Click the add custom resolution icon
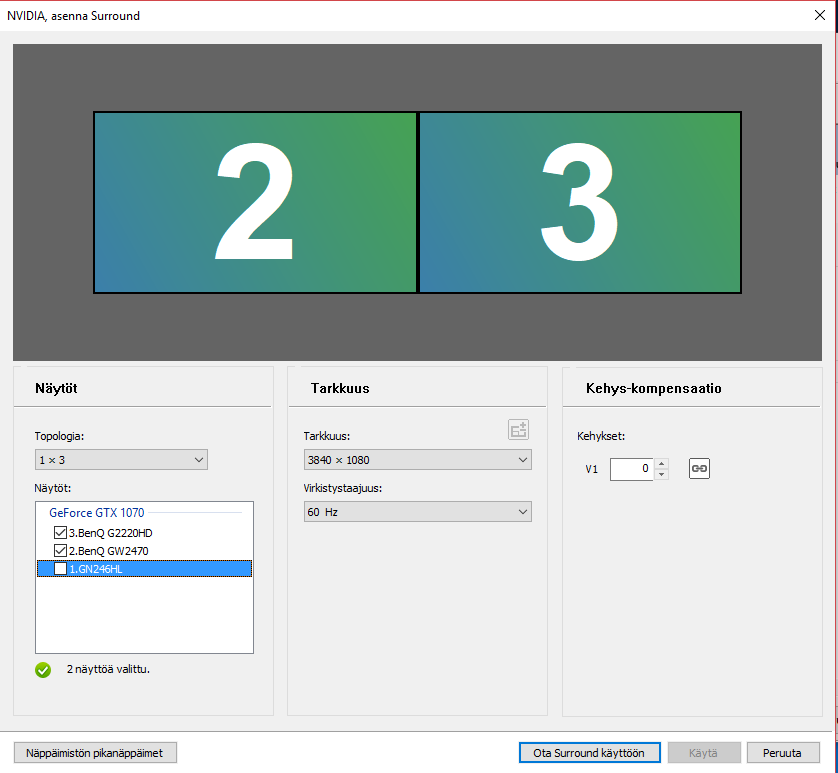 tap(518, 430)
